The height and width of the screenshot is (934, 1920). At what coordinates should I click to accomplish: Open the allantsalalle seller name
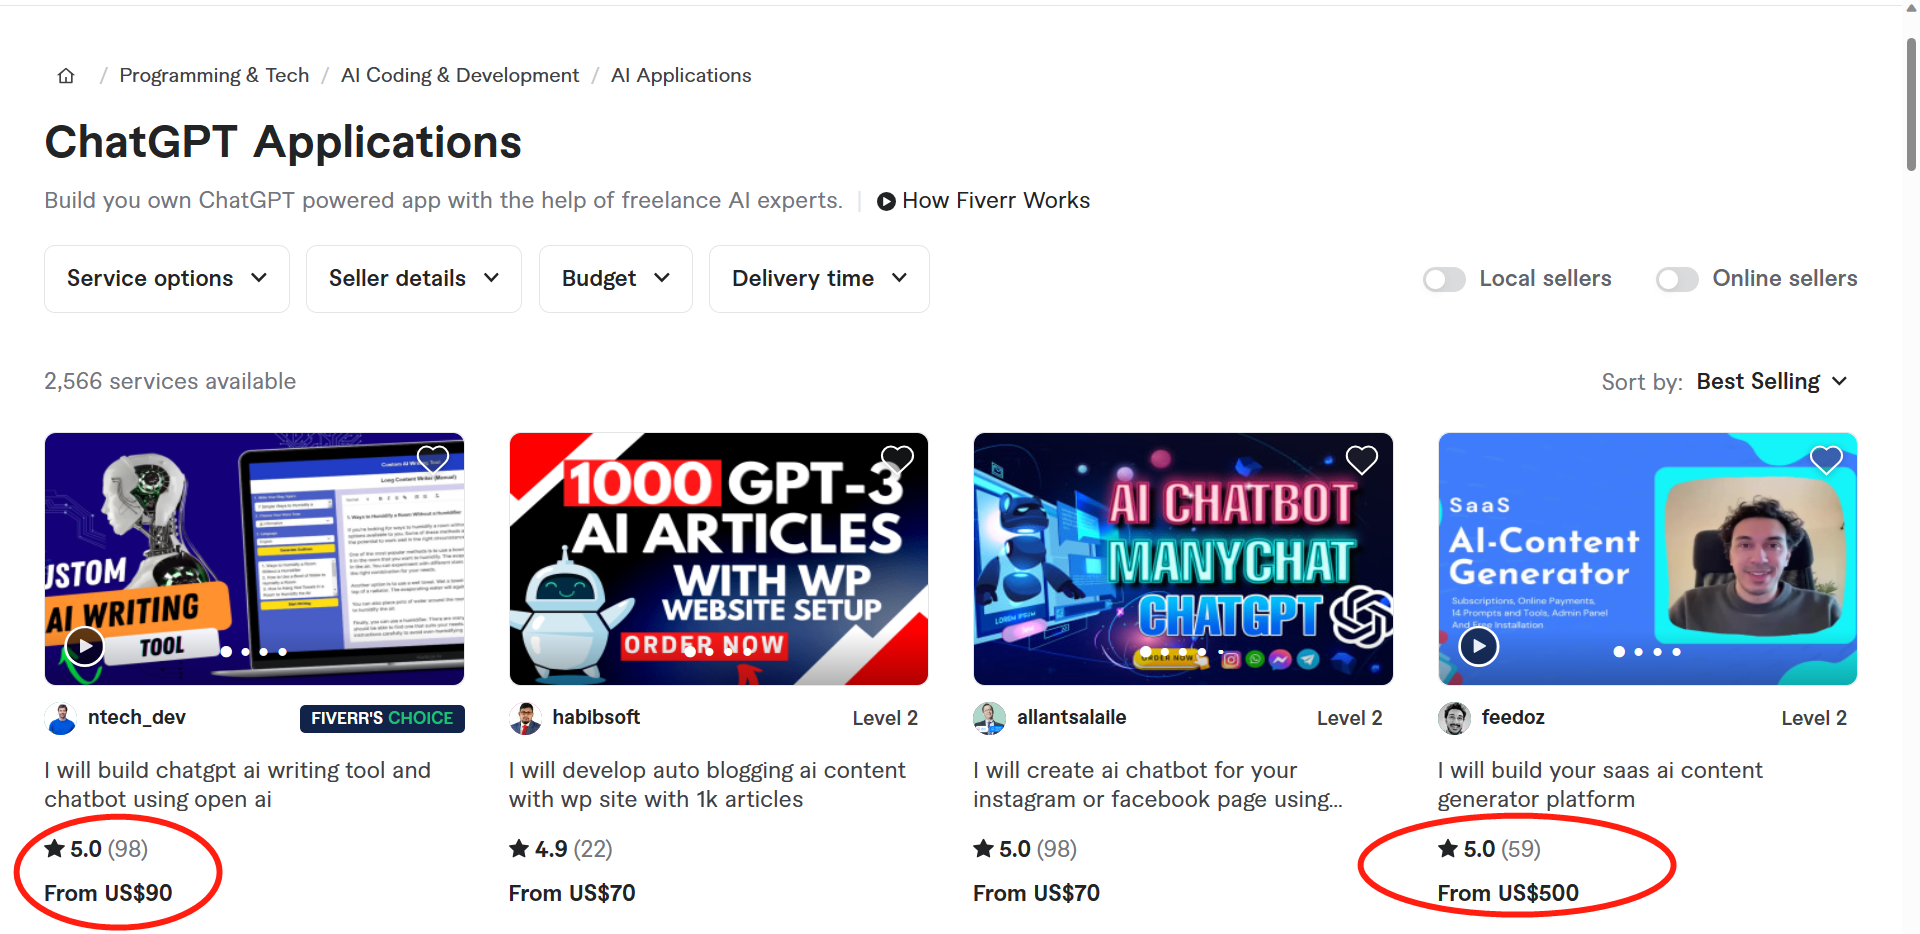tap(1071, 718)
